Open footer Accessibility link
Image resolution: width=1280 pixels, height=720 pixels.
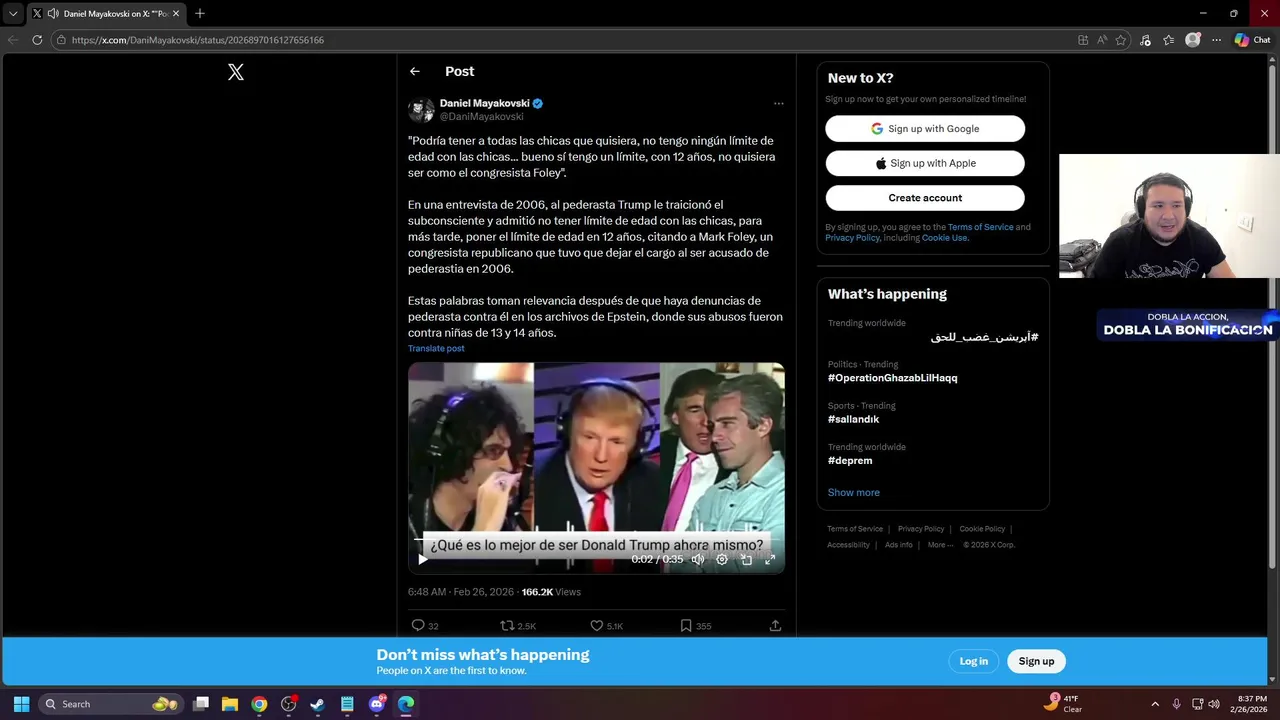pyautogui.click(x=848, y=545)
